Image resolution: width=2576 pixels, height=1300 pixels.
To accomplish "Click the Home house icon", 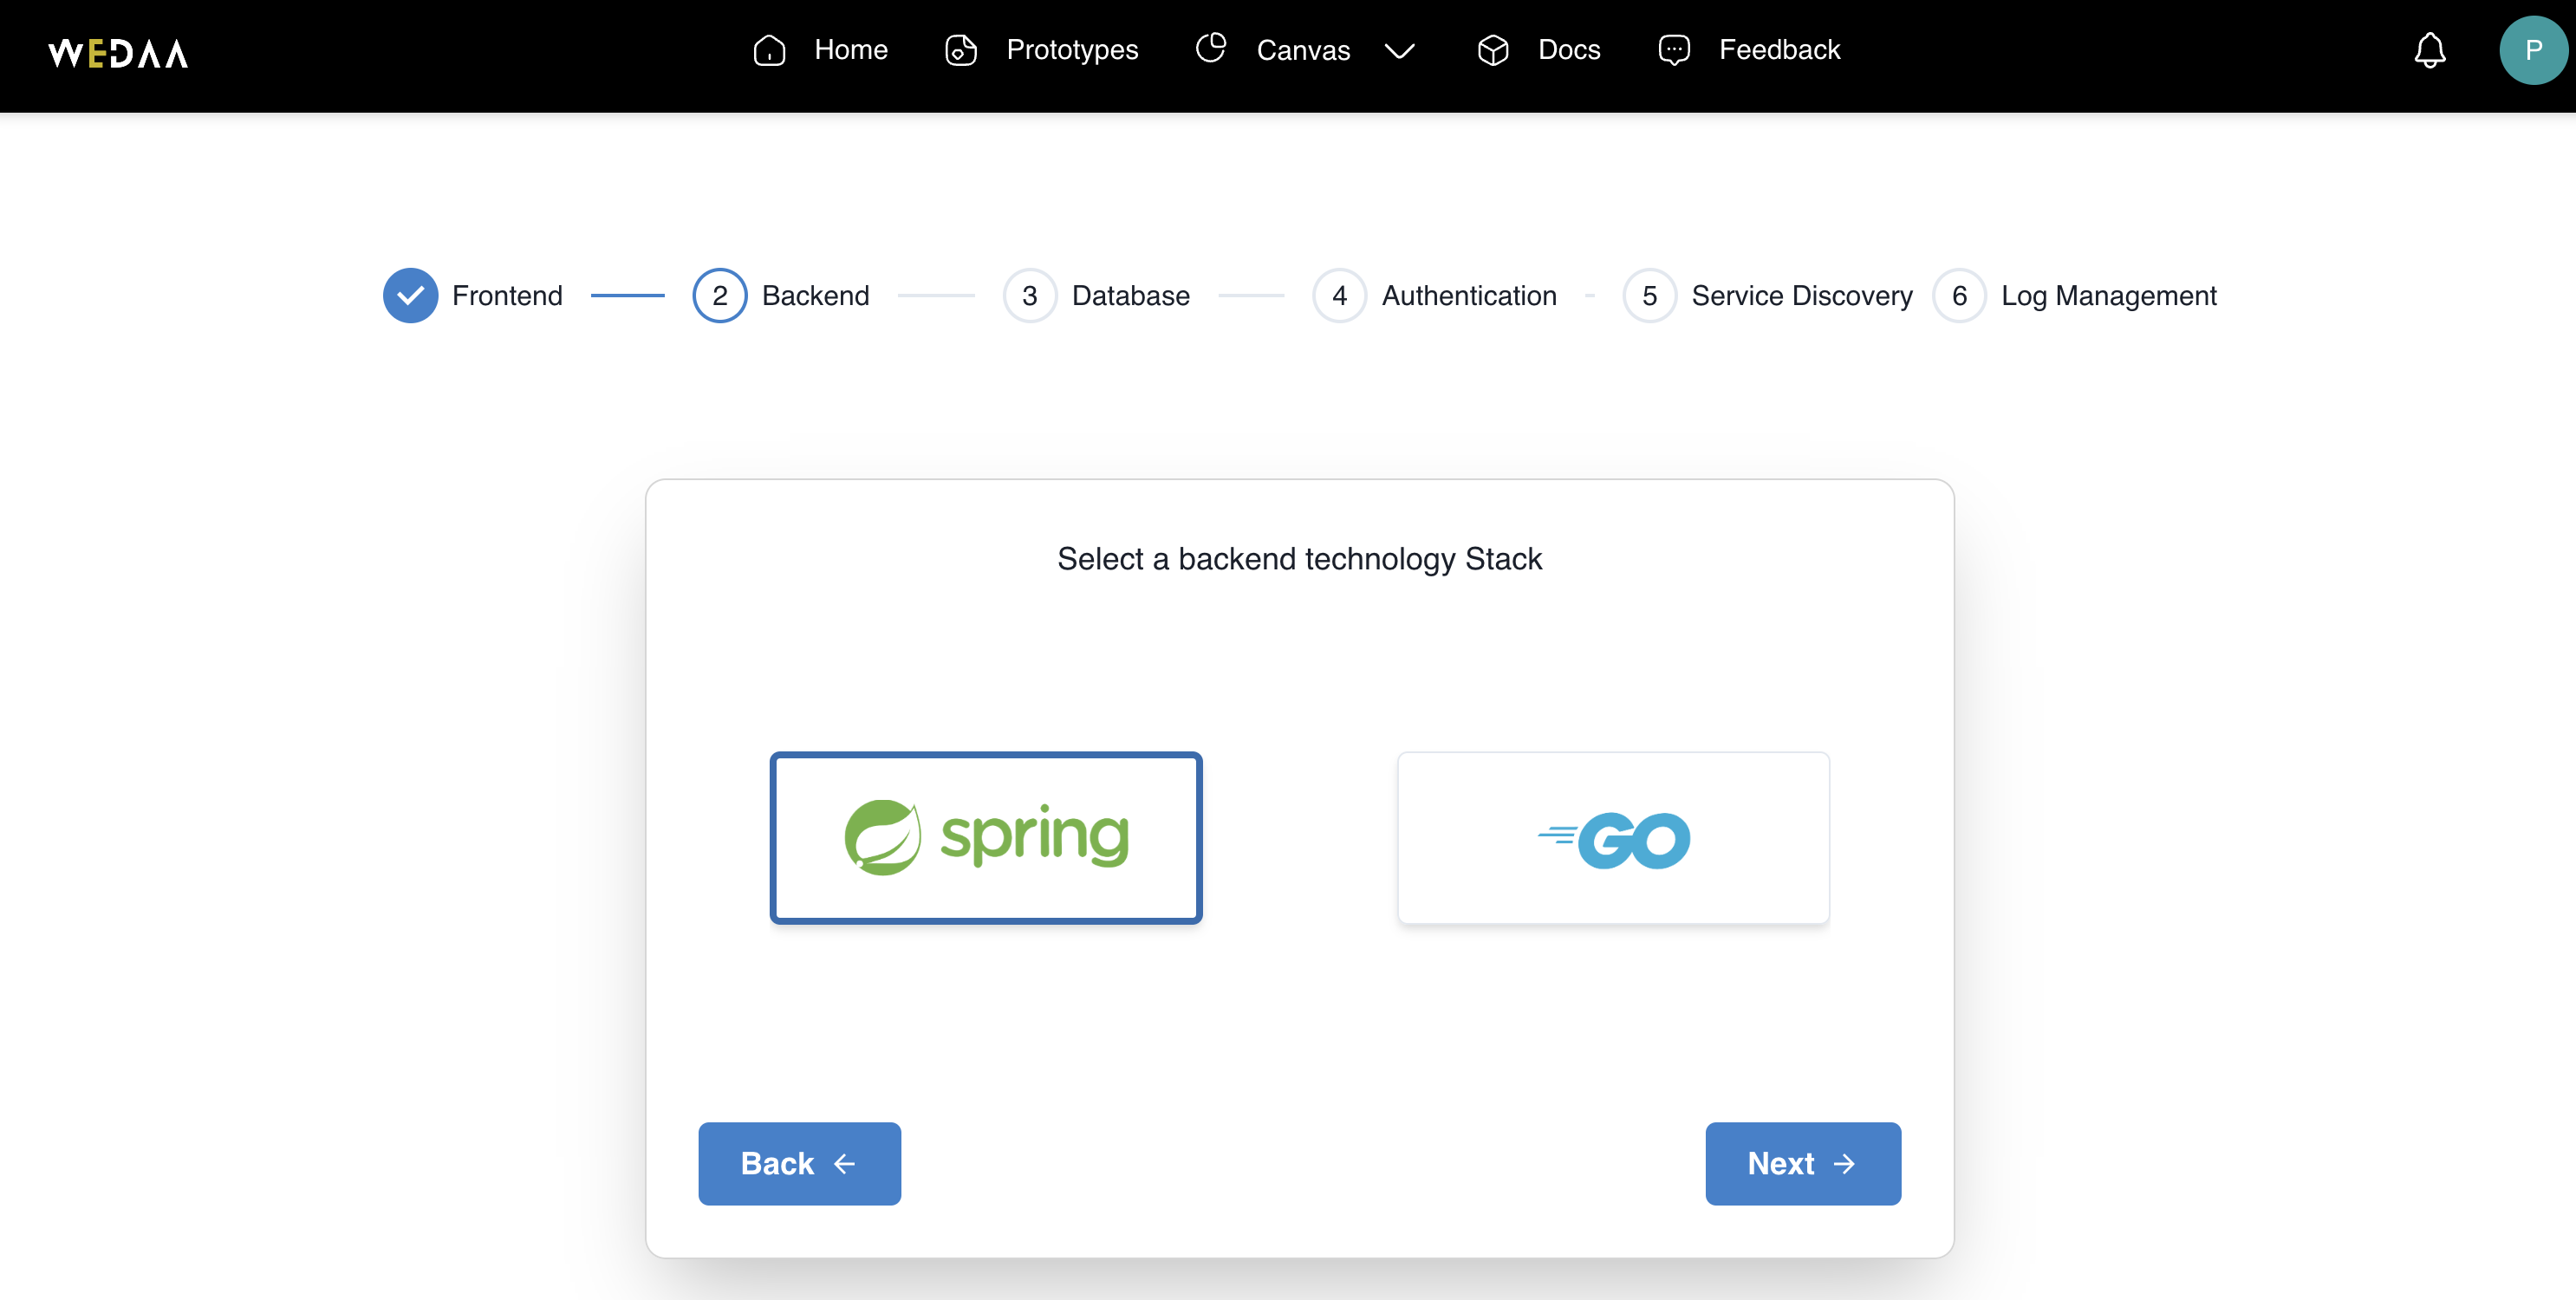I will [x=769, y=50].
